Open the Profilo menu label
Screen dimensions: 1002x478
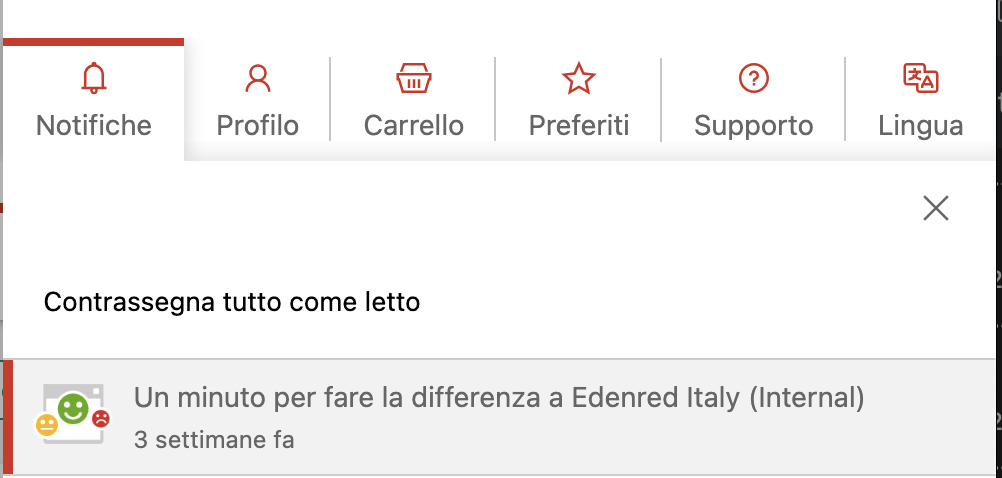click(x=258, y=125)
